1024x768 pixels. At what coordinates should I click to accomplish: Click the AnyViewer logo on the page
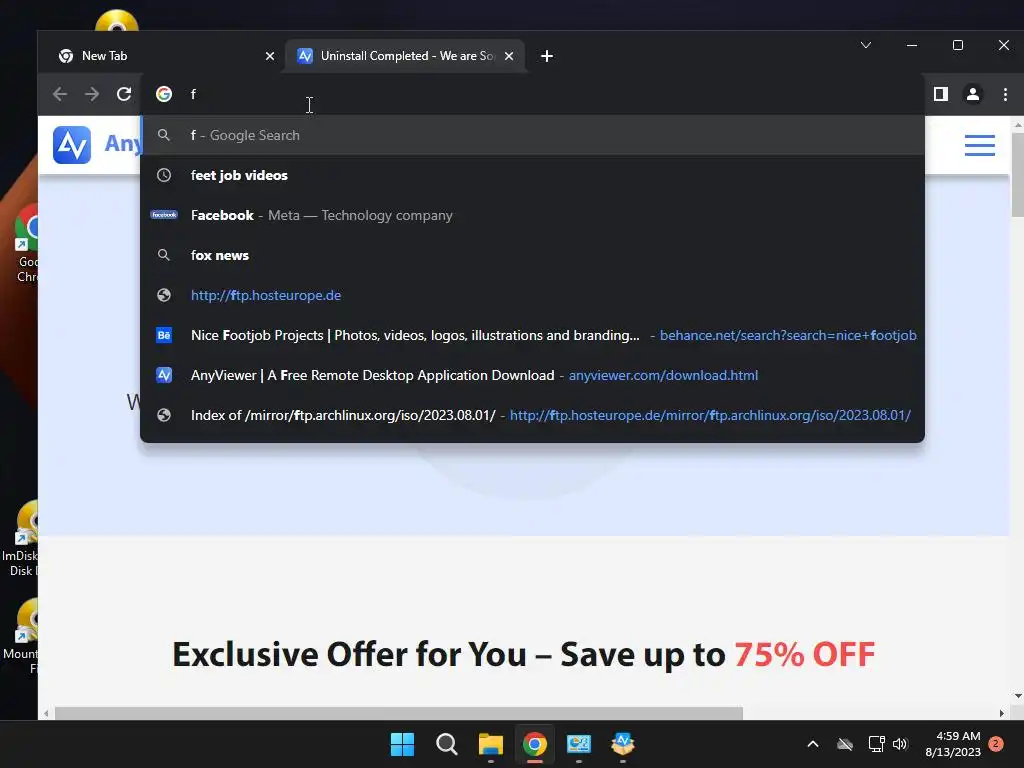(72, 145)
